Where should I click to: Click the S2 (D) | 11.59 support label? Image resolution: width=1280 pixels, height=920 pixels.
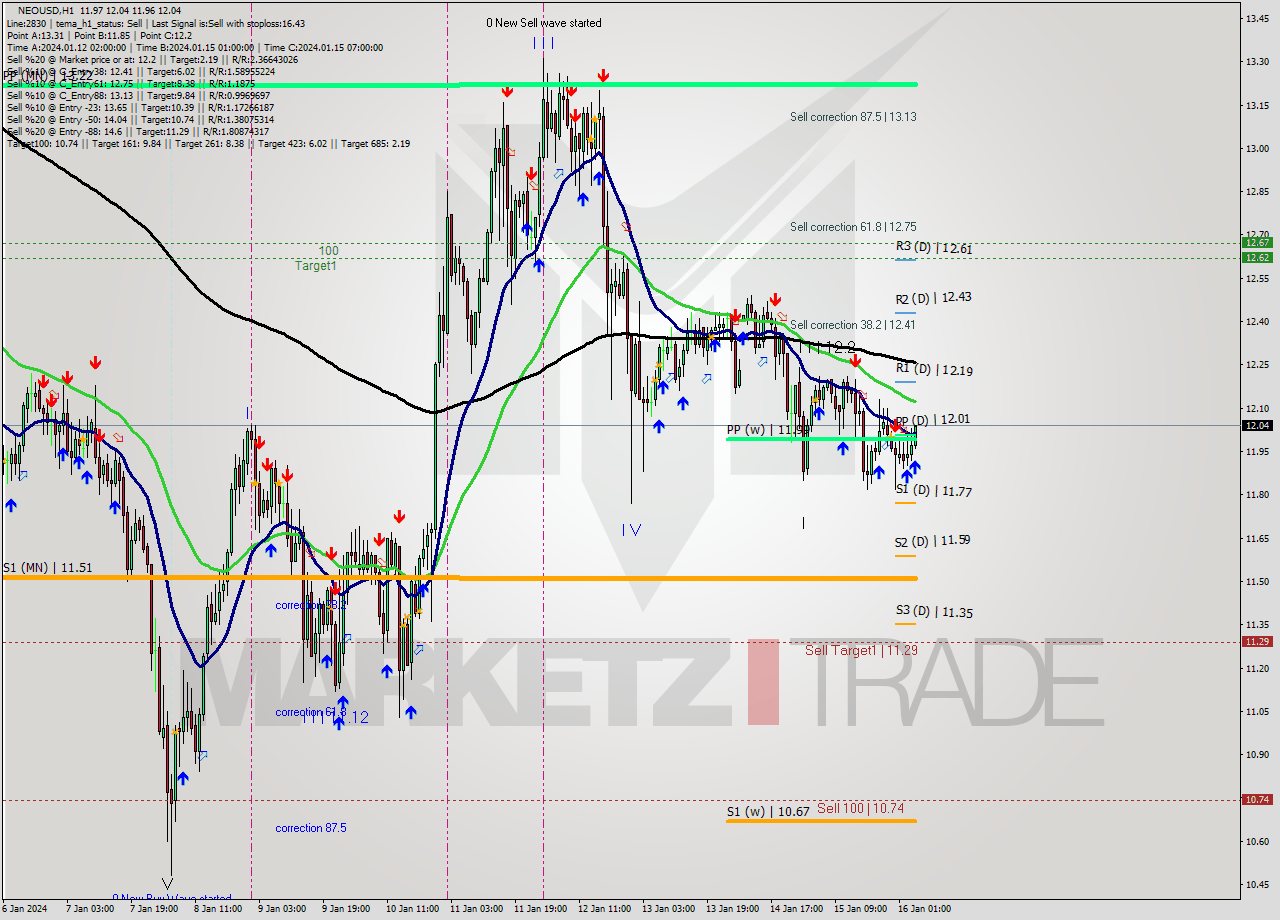click(934, 541)
